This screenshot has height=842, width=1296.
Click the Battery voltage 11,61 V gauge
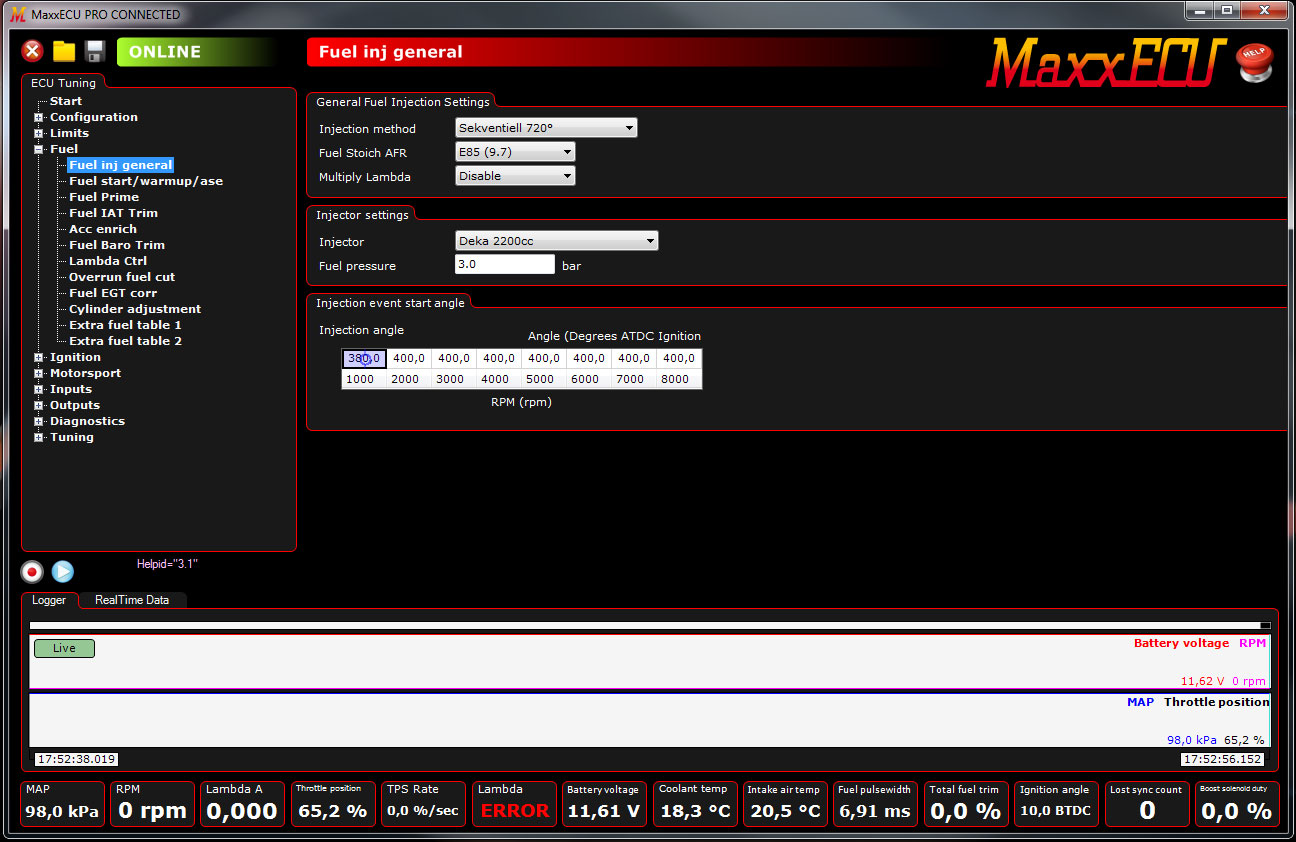(604, 804)
